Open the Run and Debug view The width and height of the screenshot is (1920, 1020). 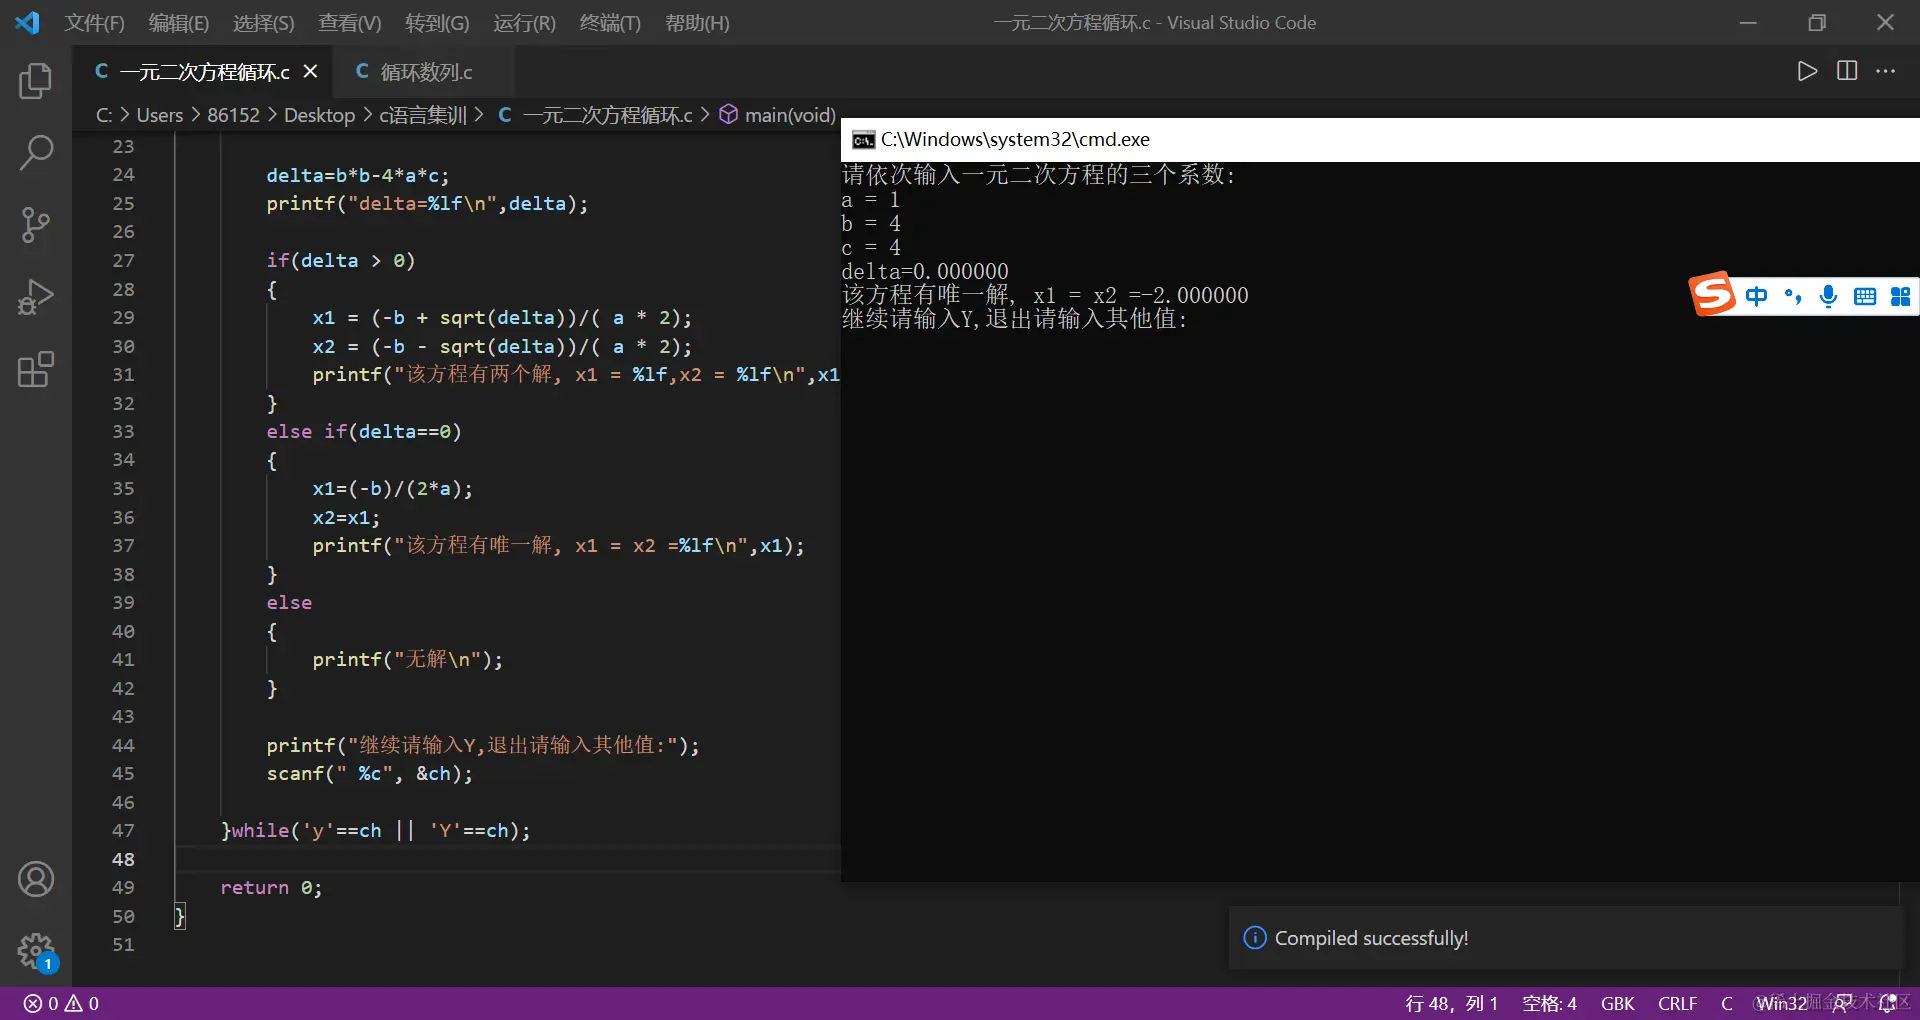(36, 297)
